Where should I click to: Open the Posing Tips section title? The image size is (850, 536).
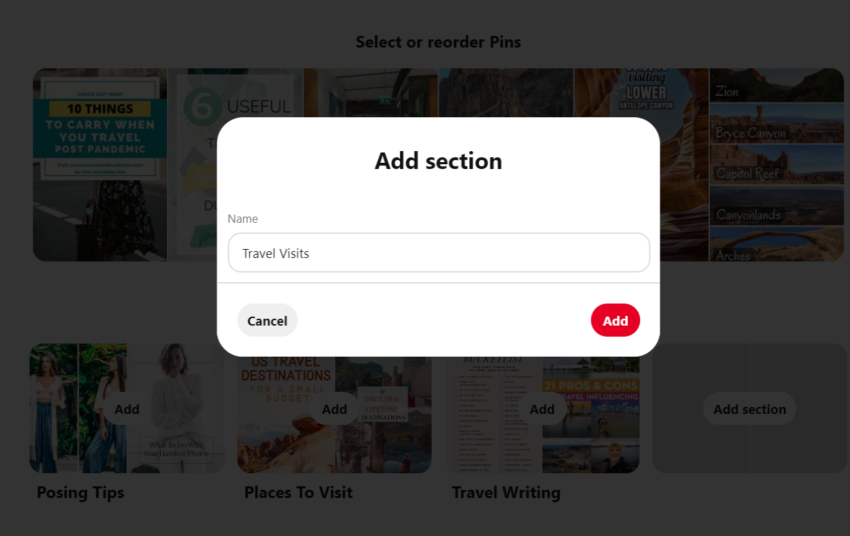[x=80, y=492]
